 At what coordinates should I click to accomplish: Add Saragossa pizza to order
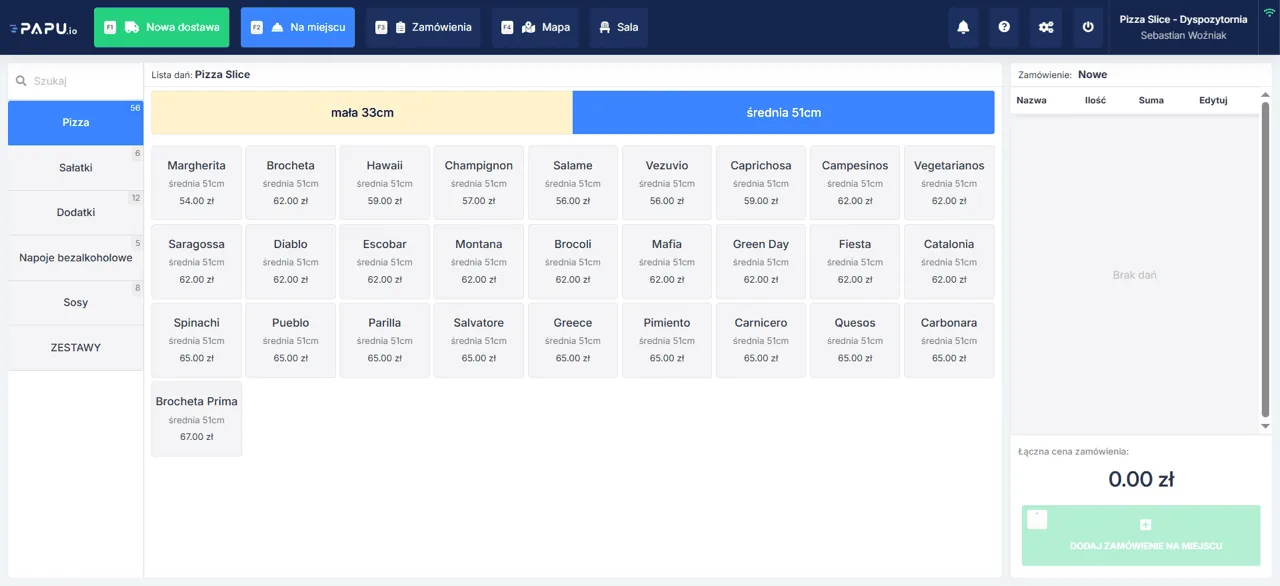pyautogui.click(x=196, y=261)
